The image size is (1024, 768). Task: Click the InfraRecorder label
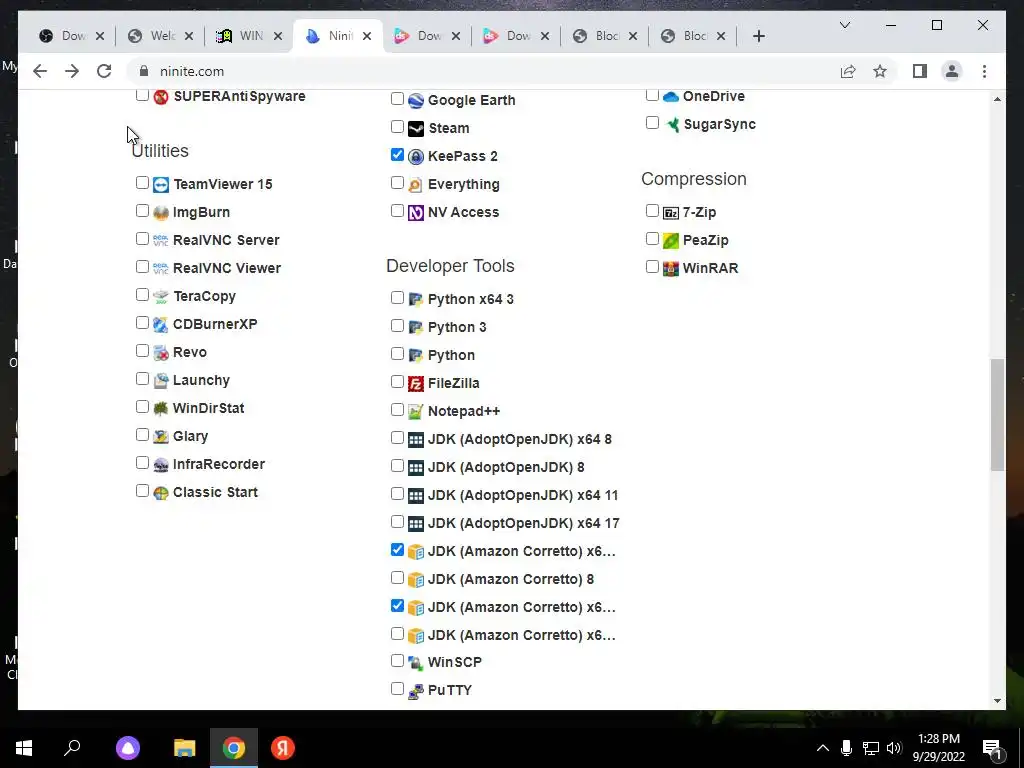[x=219, y=464]
